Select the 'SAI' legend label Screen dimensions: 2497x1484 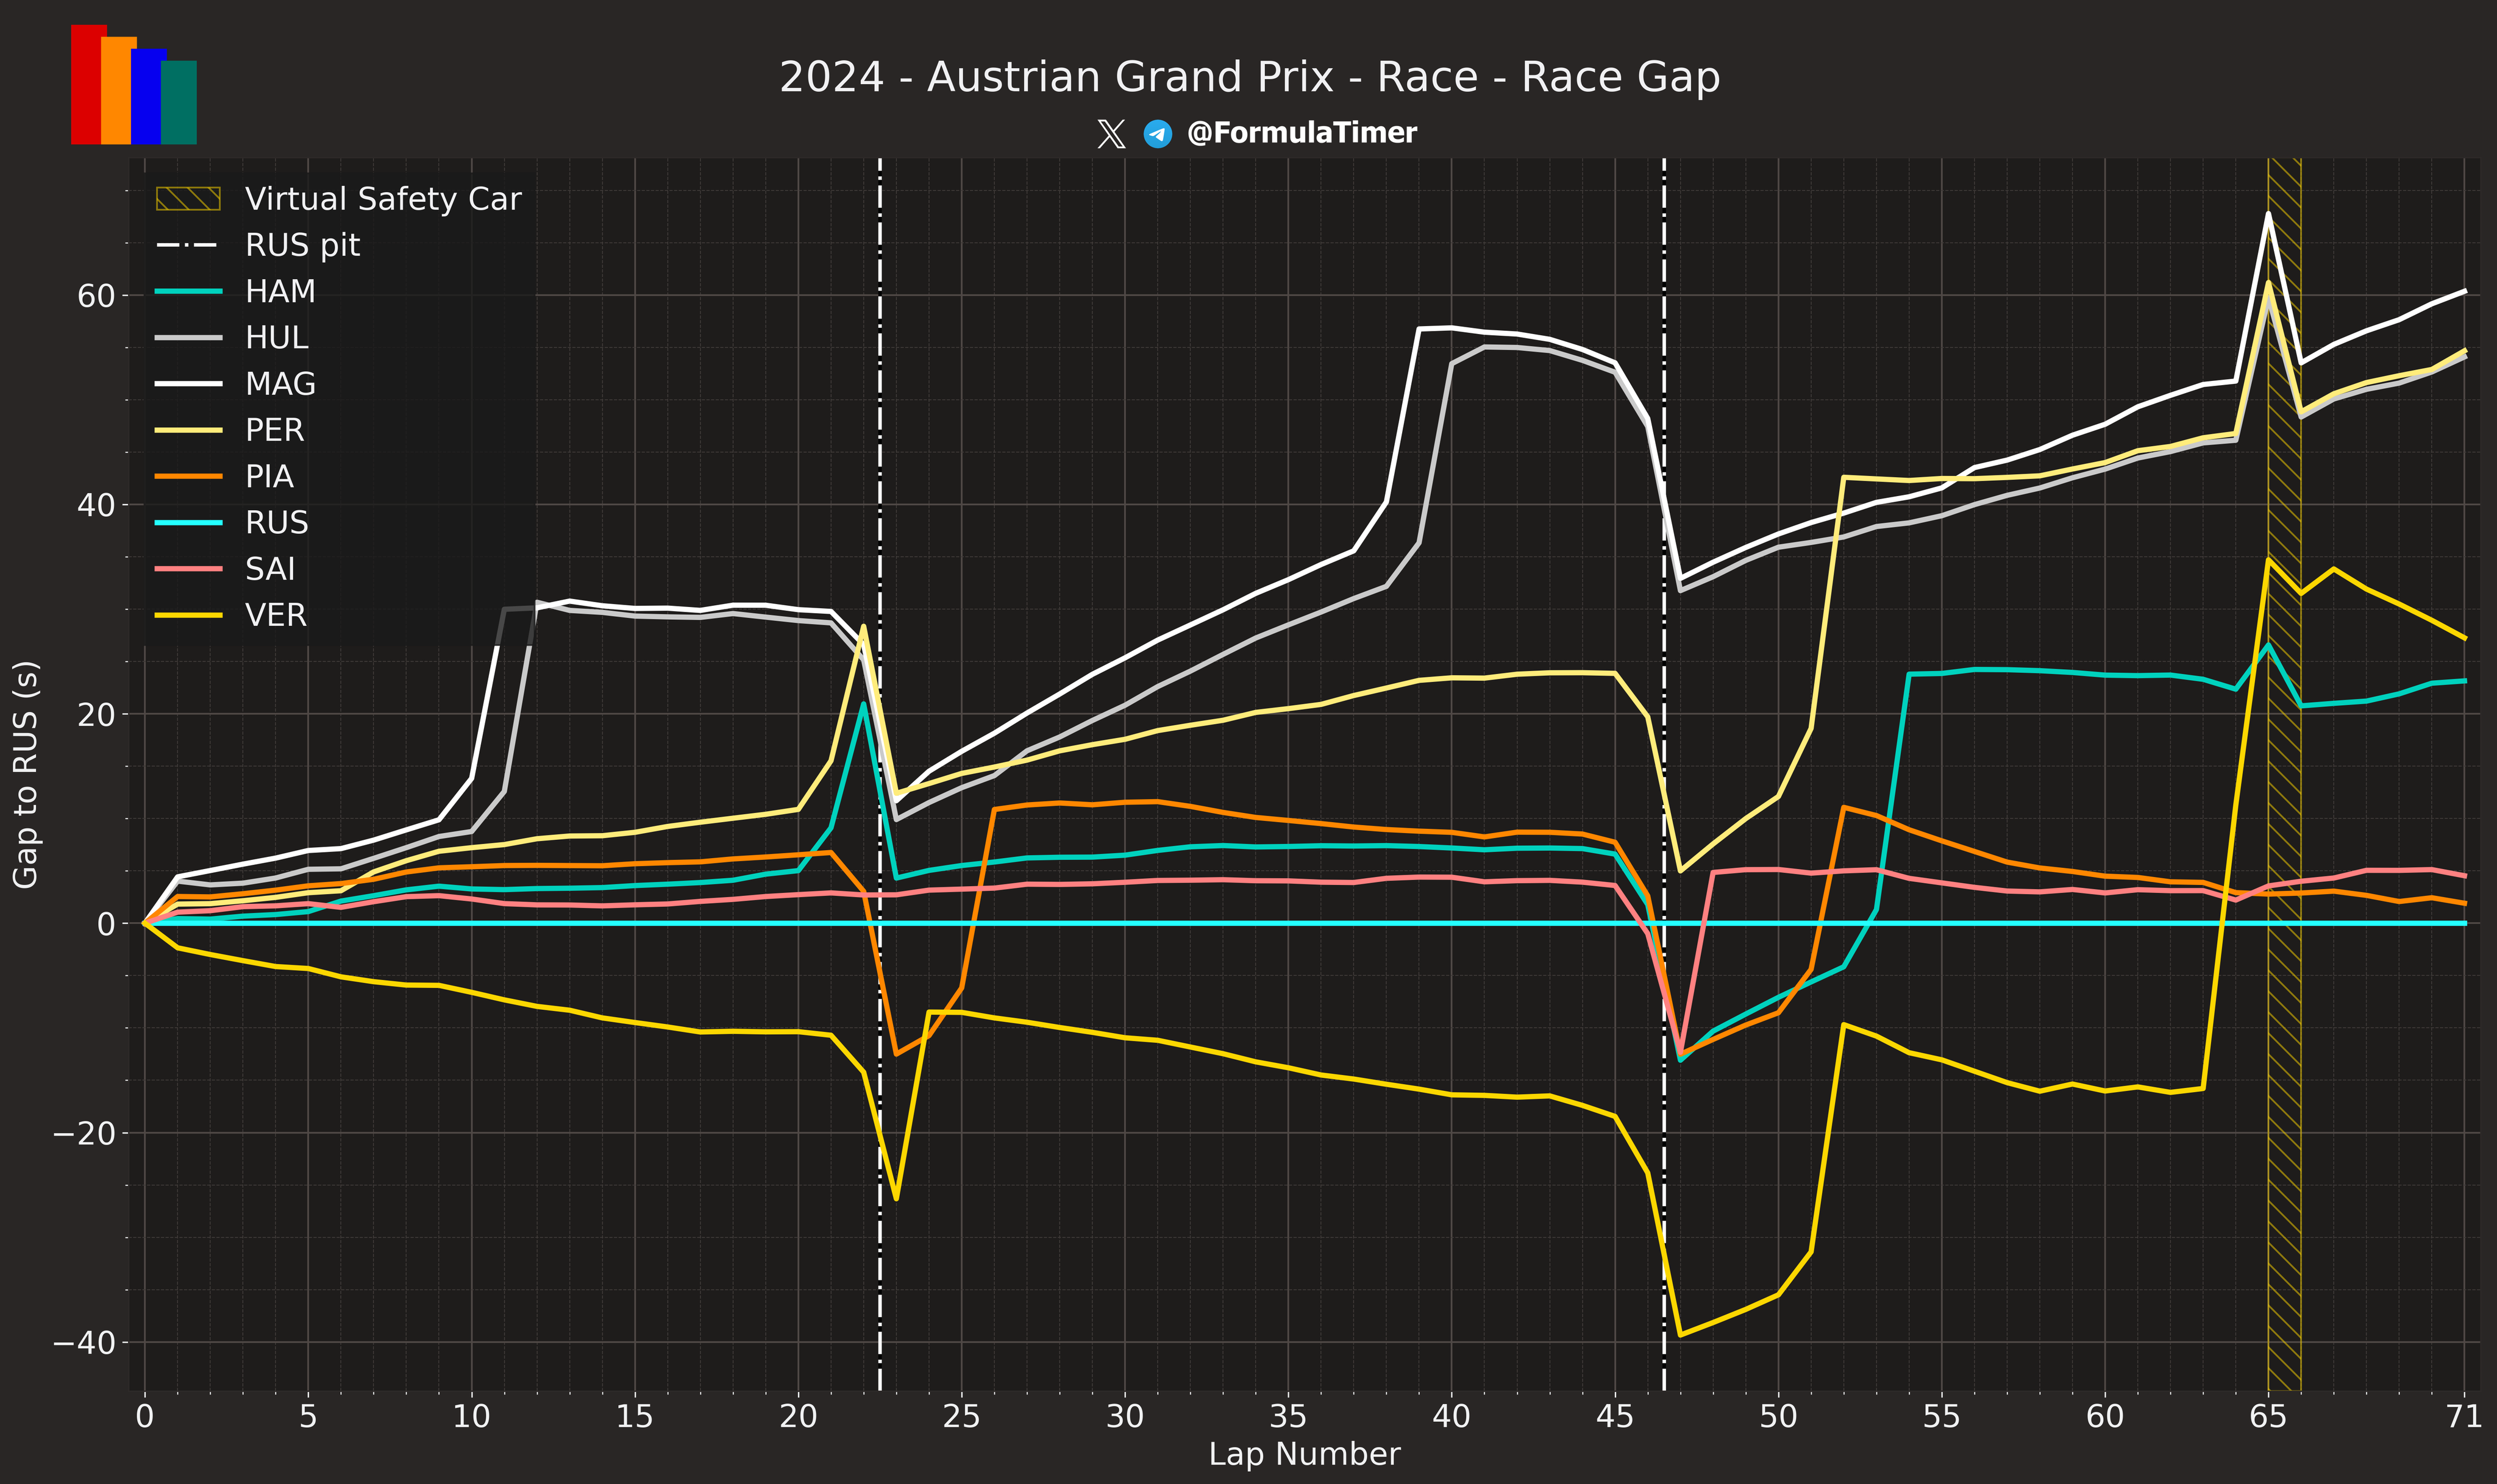(270, 569)
